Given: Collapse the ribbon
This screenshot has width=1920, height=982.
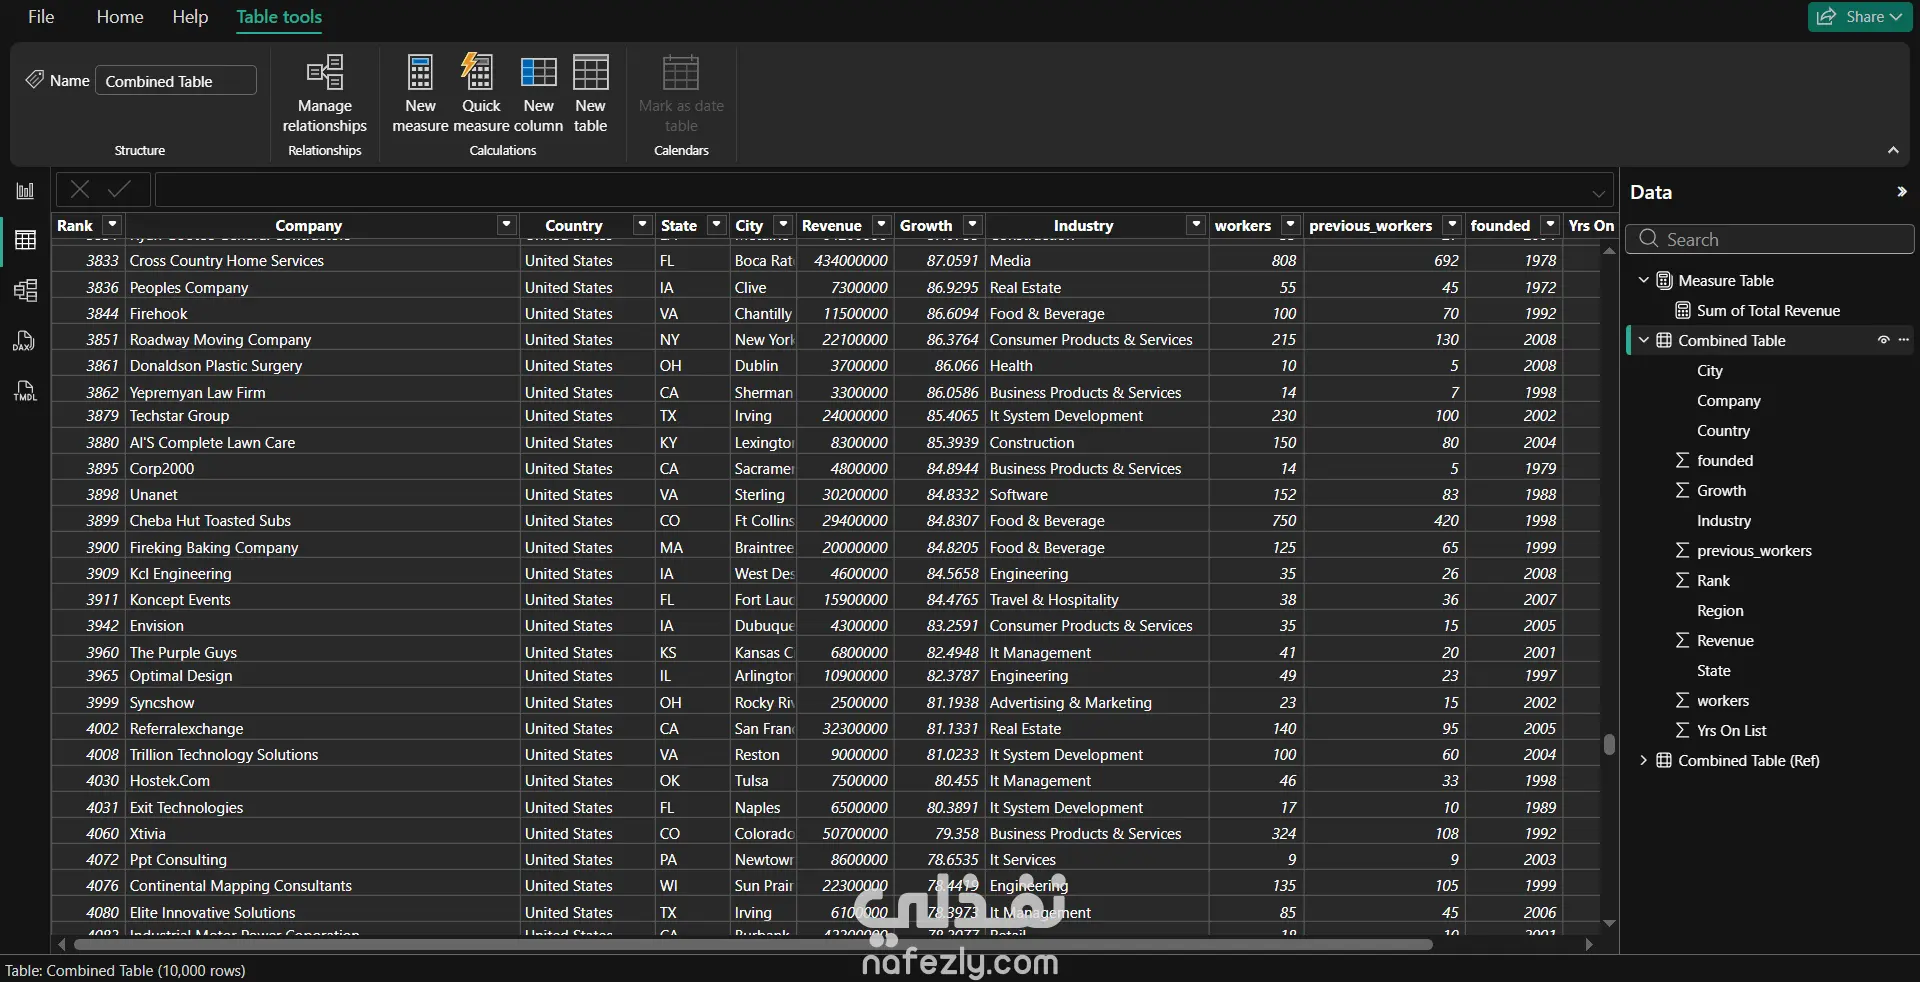Looking at the screenshot, I should [x=1893, y=150].
